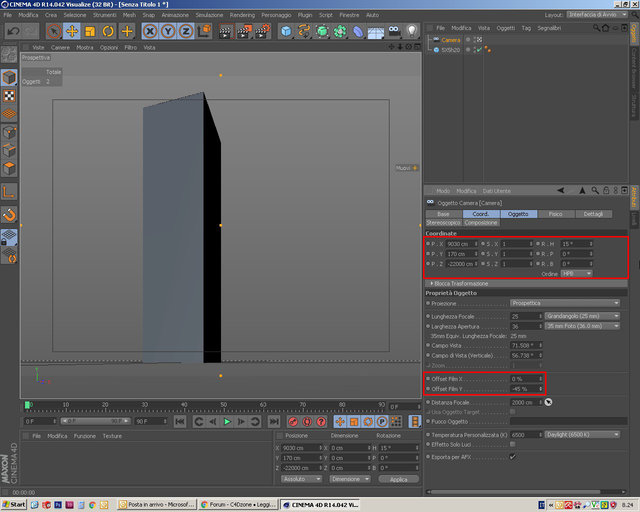Open the Stereoscopico tab
Viewport: 640px width, 512px height.
(x=444, y=223)
